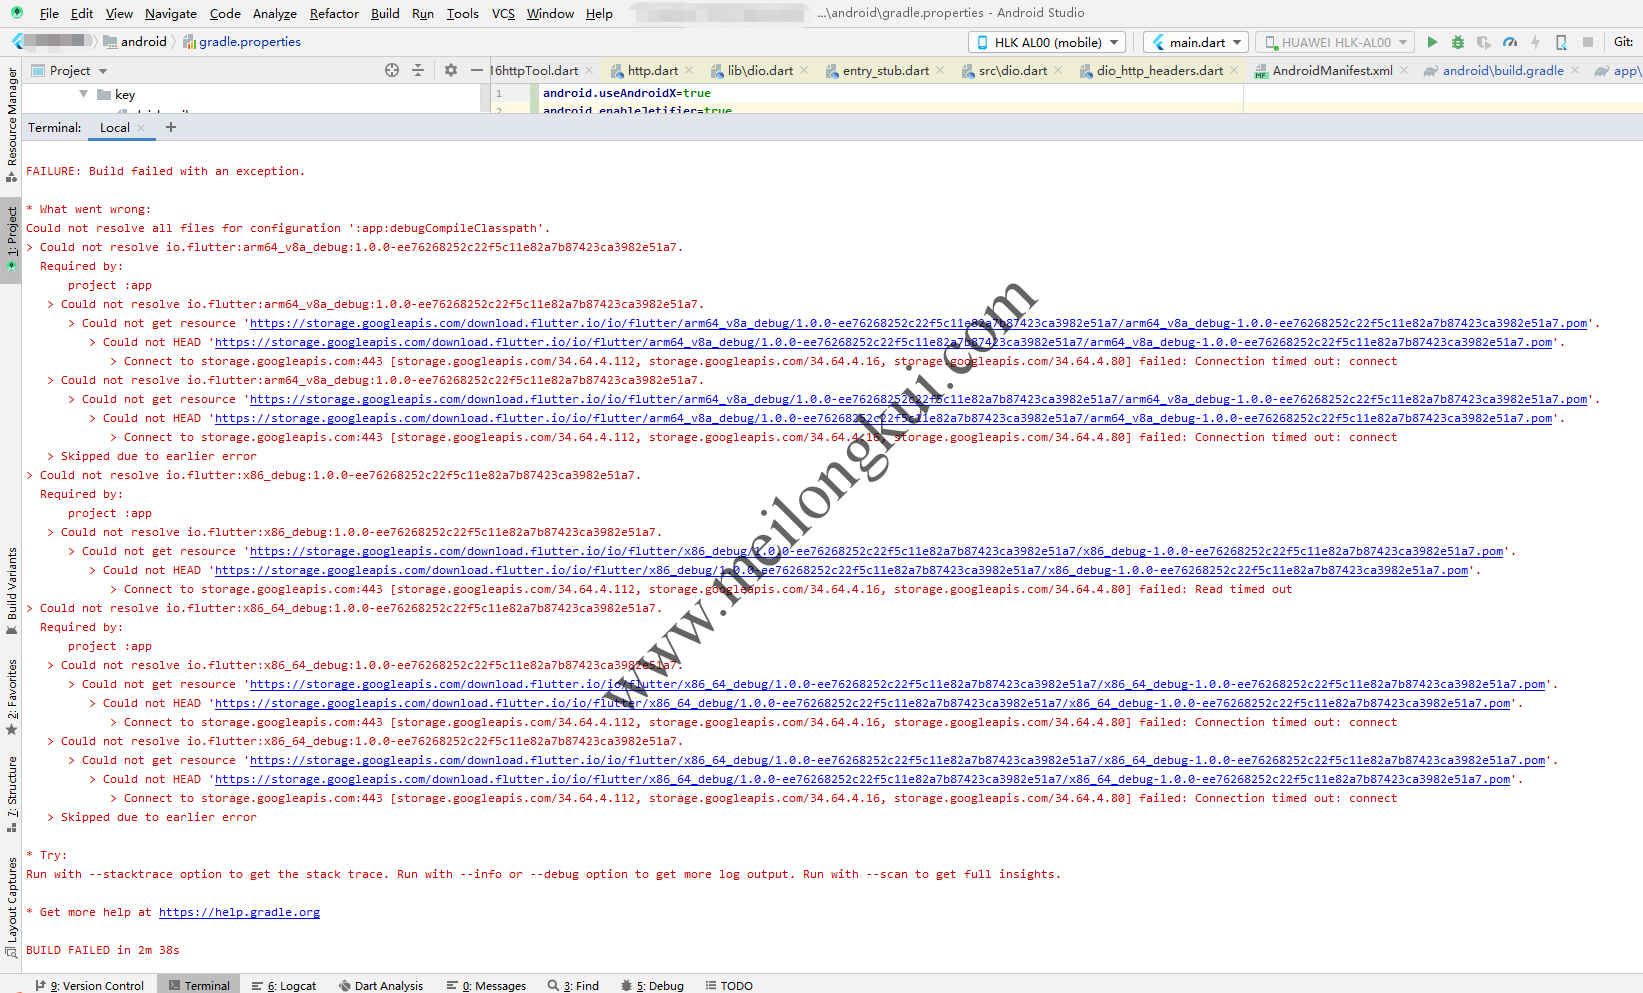The width and height of the screenshot is (1643, 993).
Task: Open the VCS menu
Action: [x=503, y=13]
